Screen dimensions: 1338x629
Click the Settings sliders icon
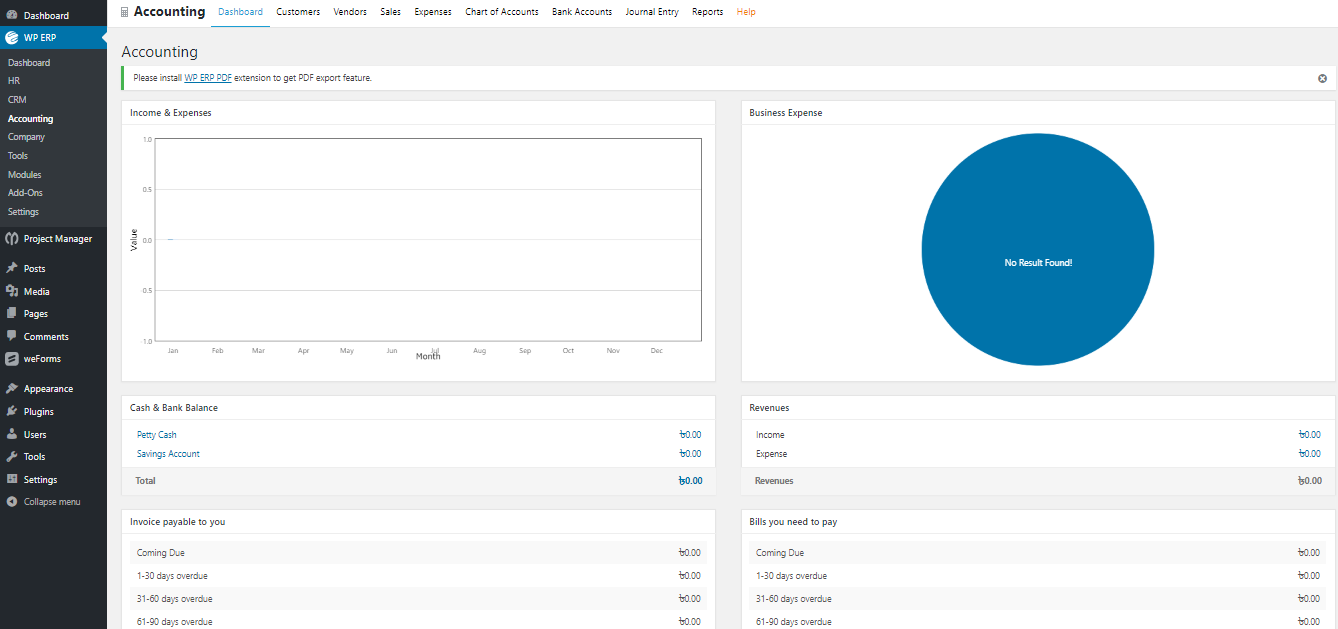[12, 479]
